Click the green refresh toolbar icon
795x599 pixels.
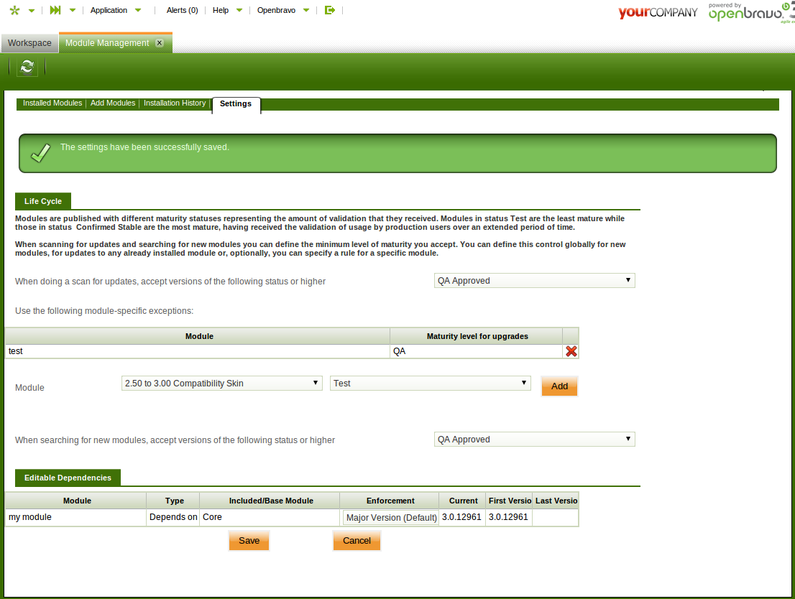[x=27, y=67]
